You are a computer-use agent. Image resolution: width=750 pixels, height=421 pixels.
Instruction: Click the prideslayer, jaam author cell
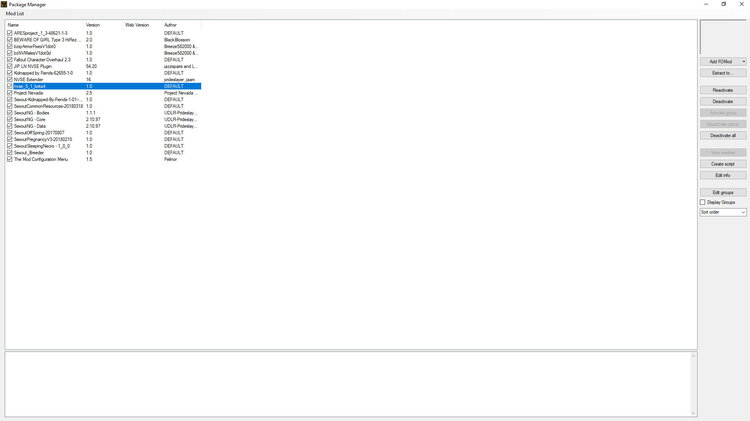click(x=179, y=79)
